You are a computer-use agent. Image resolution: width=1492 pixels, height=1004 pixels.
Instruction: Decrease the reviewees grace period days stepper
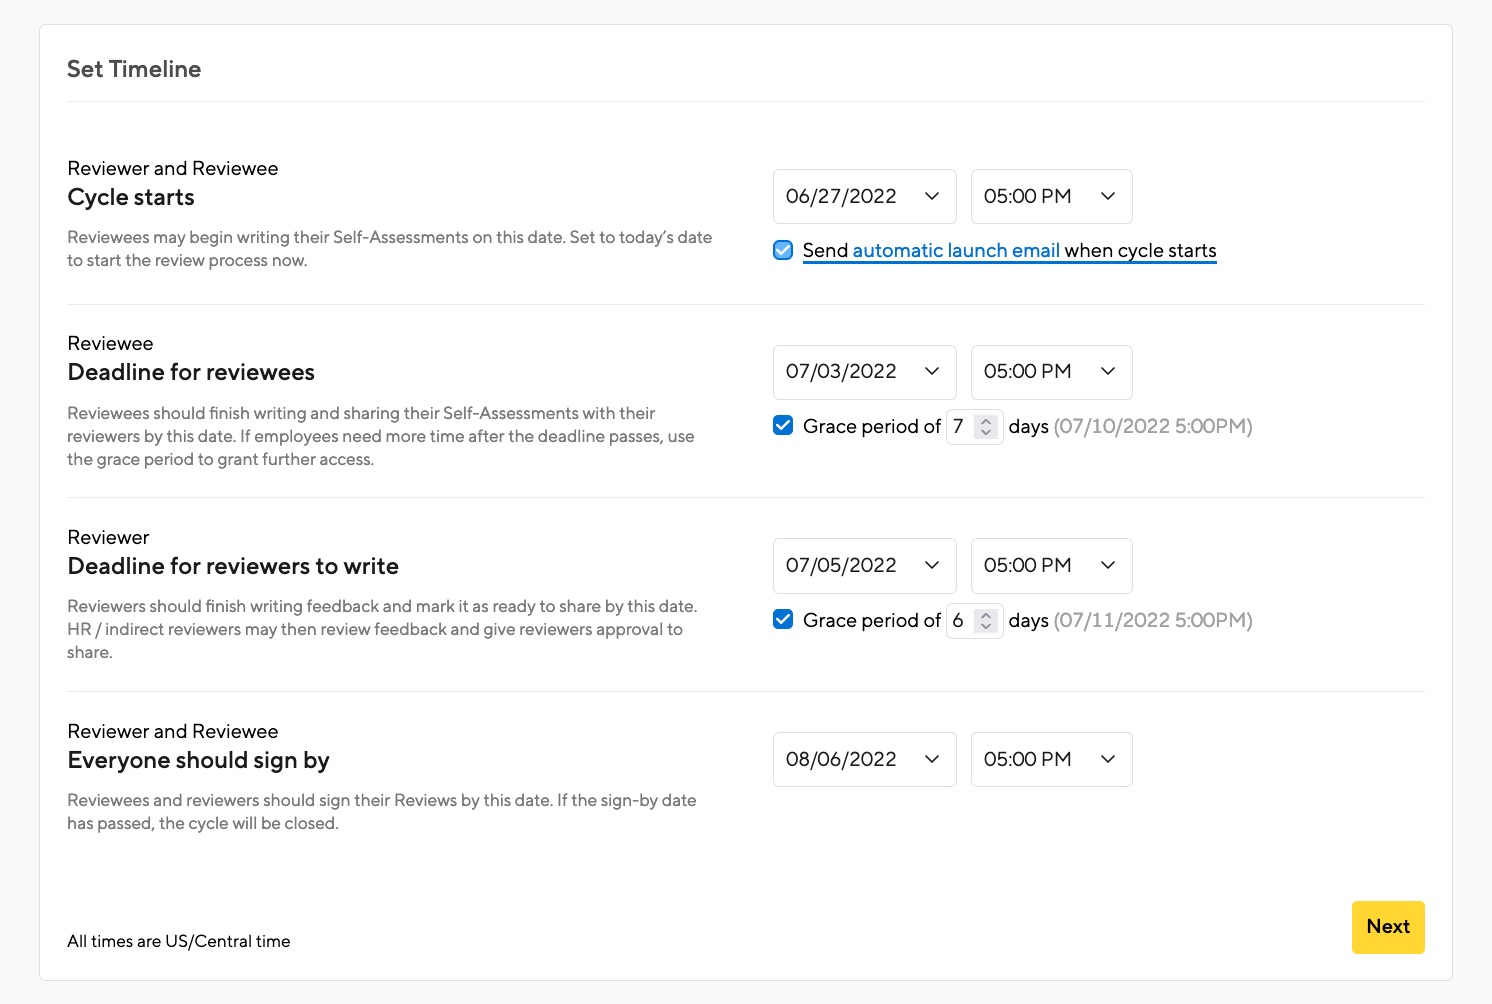[986, 433]
